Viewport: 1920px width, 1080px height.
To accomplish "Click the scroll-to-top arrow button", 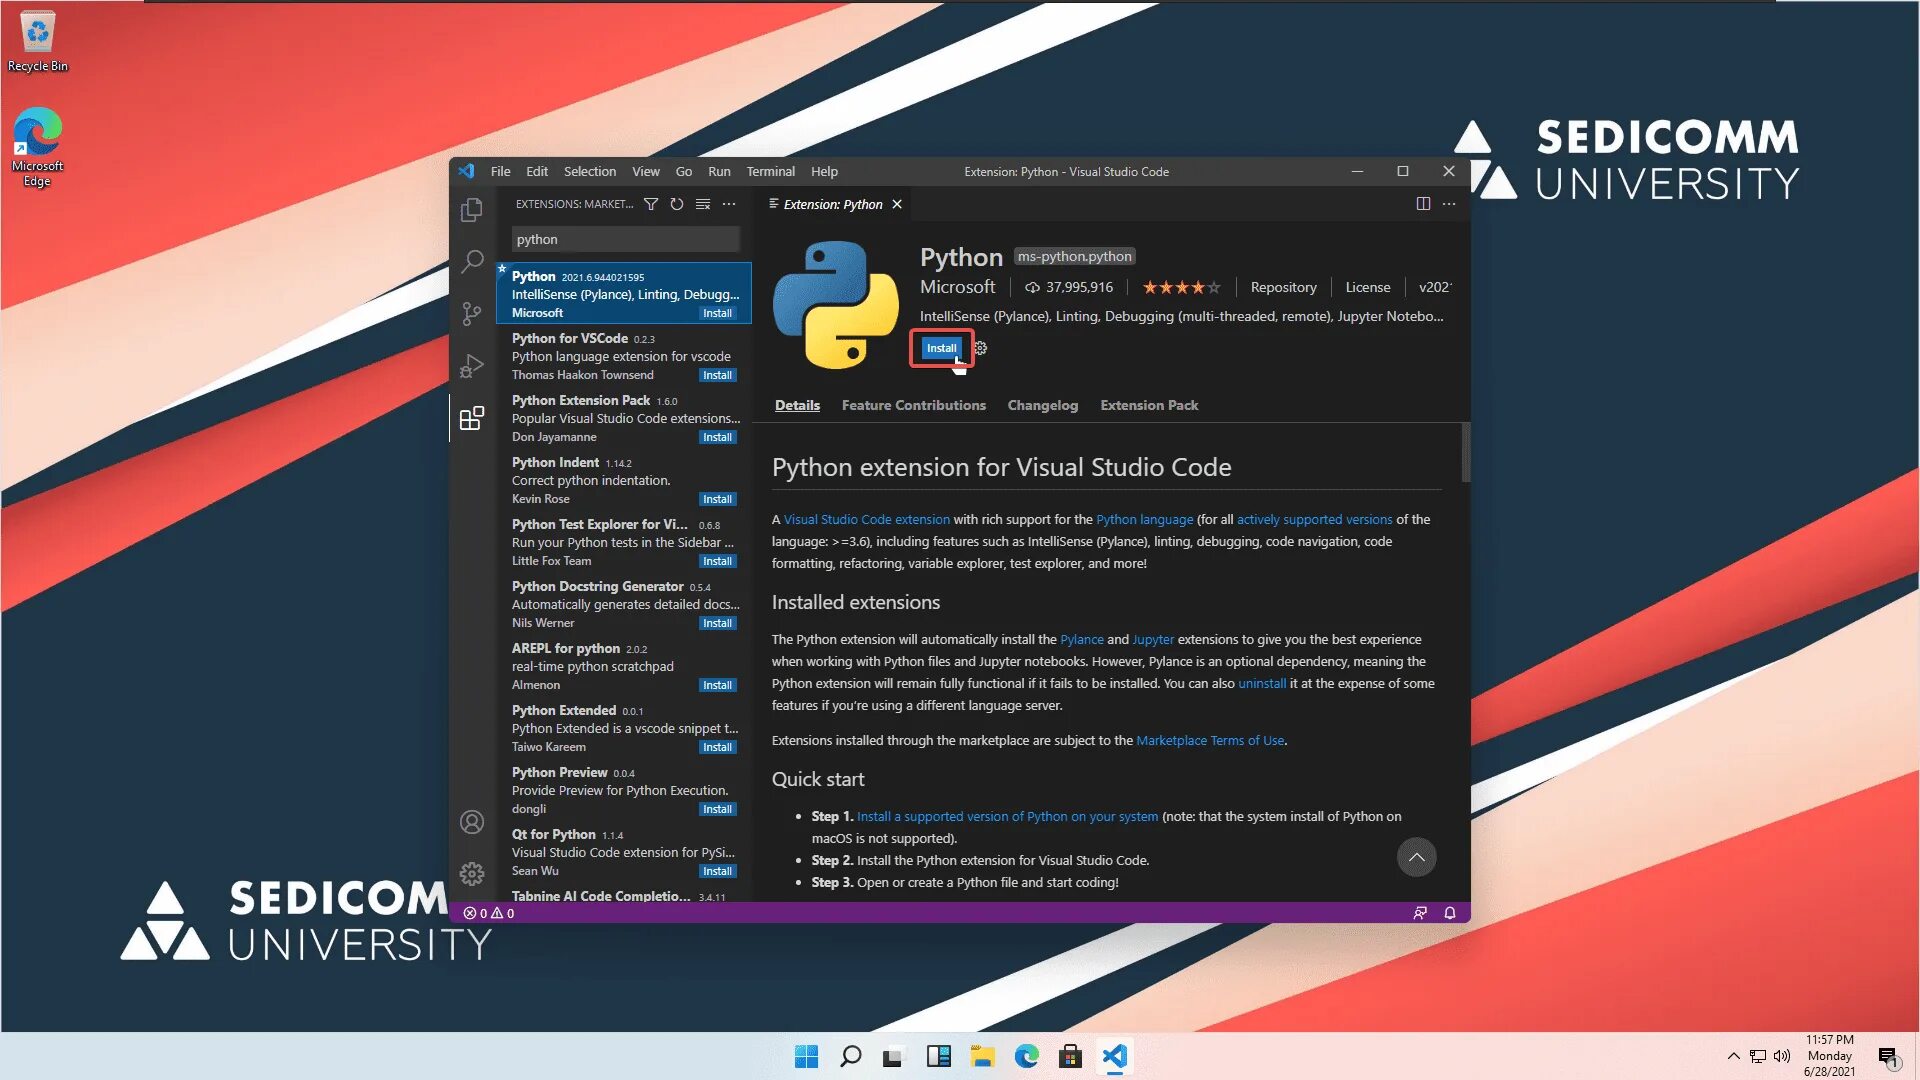I will pyautogui.click(x=1416, y=857).
